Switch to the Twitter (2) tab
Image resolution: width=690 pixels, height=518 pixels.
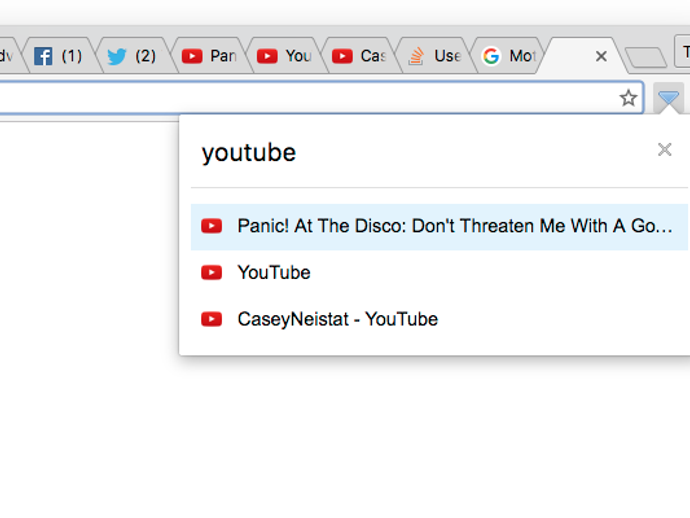tap(132, 56)
